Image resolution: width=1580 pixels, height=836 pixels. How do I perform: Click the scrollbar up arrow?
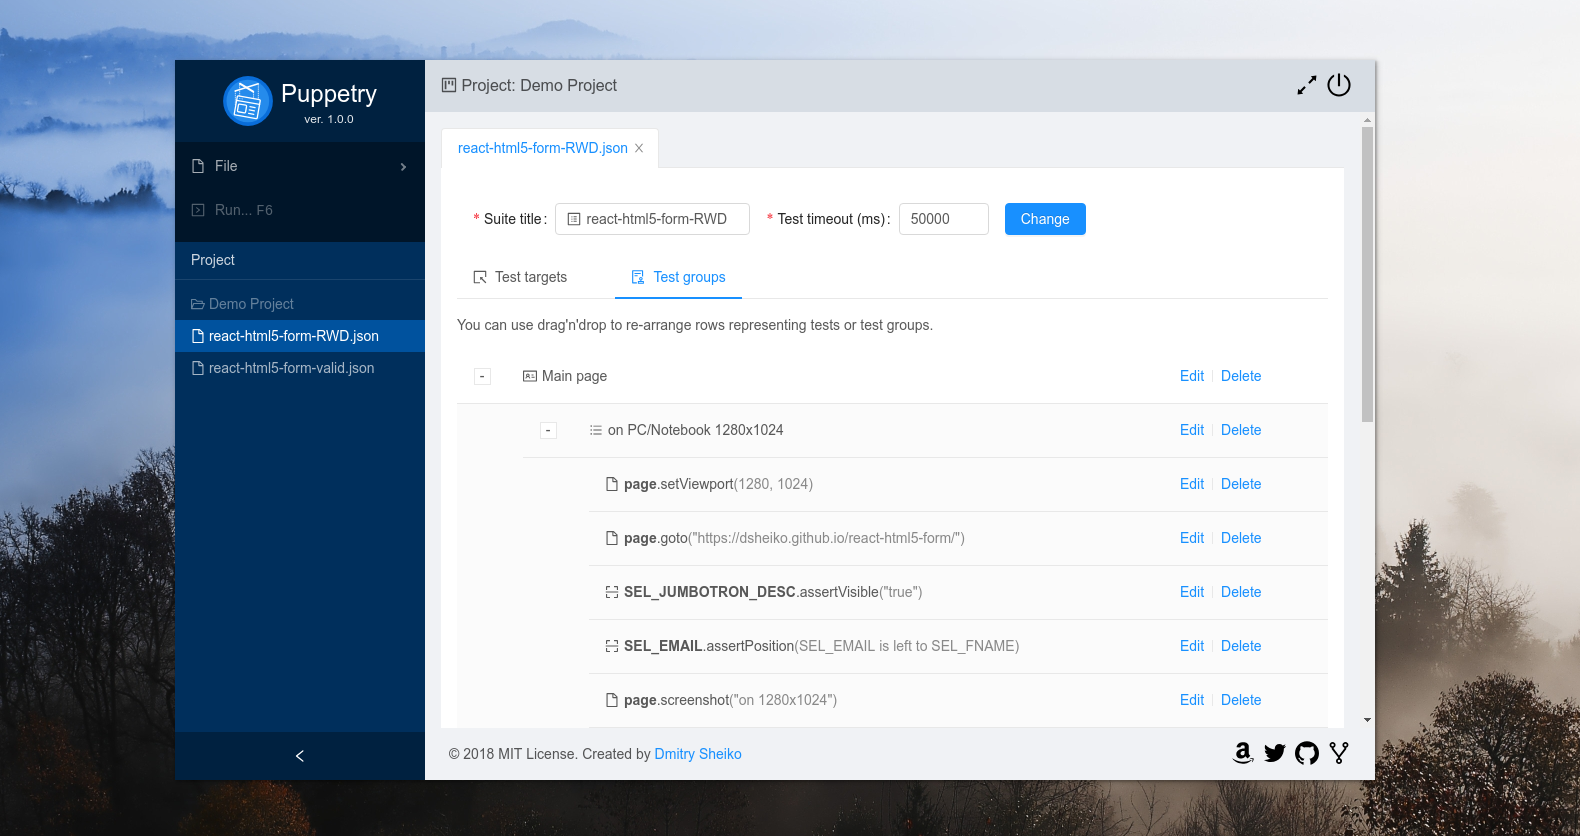pos(1367,120)
